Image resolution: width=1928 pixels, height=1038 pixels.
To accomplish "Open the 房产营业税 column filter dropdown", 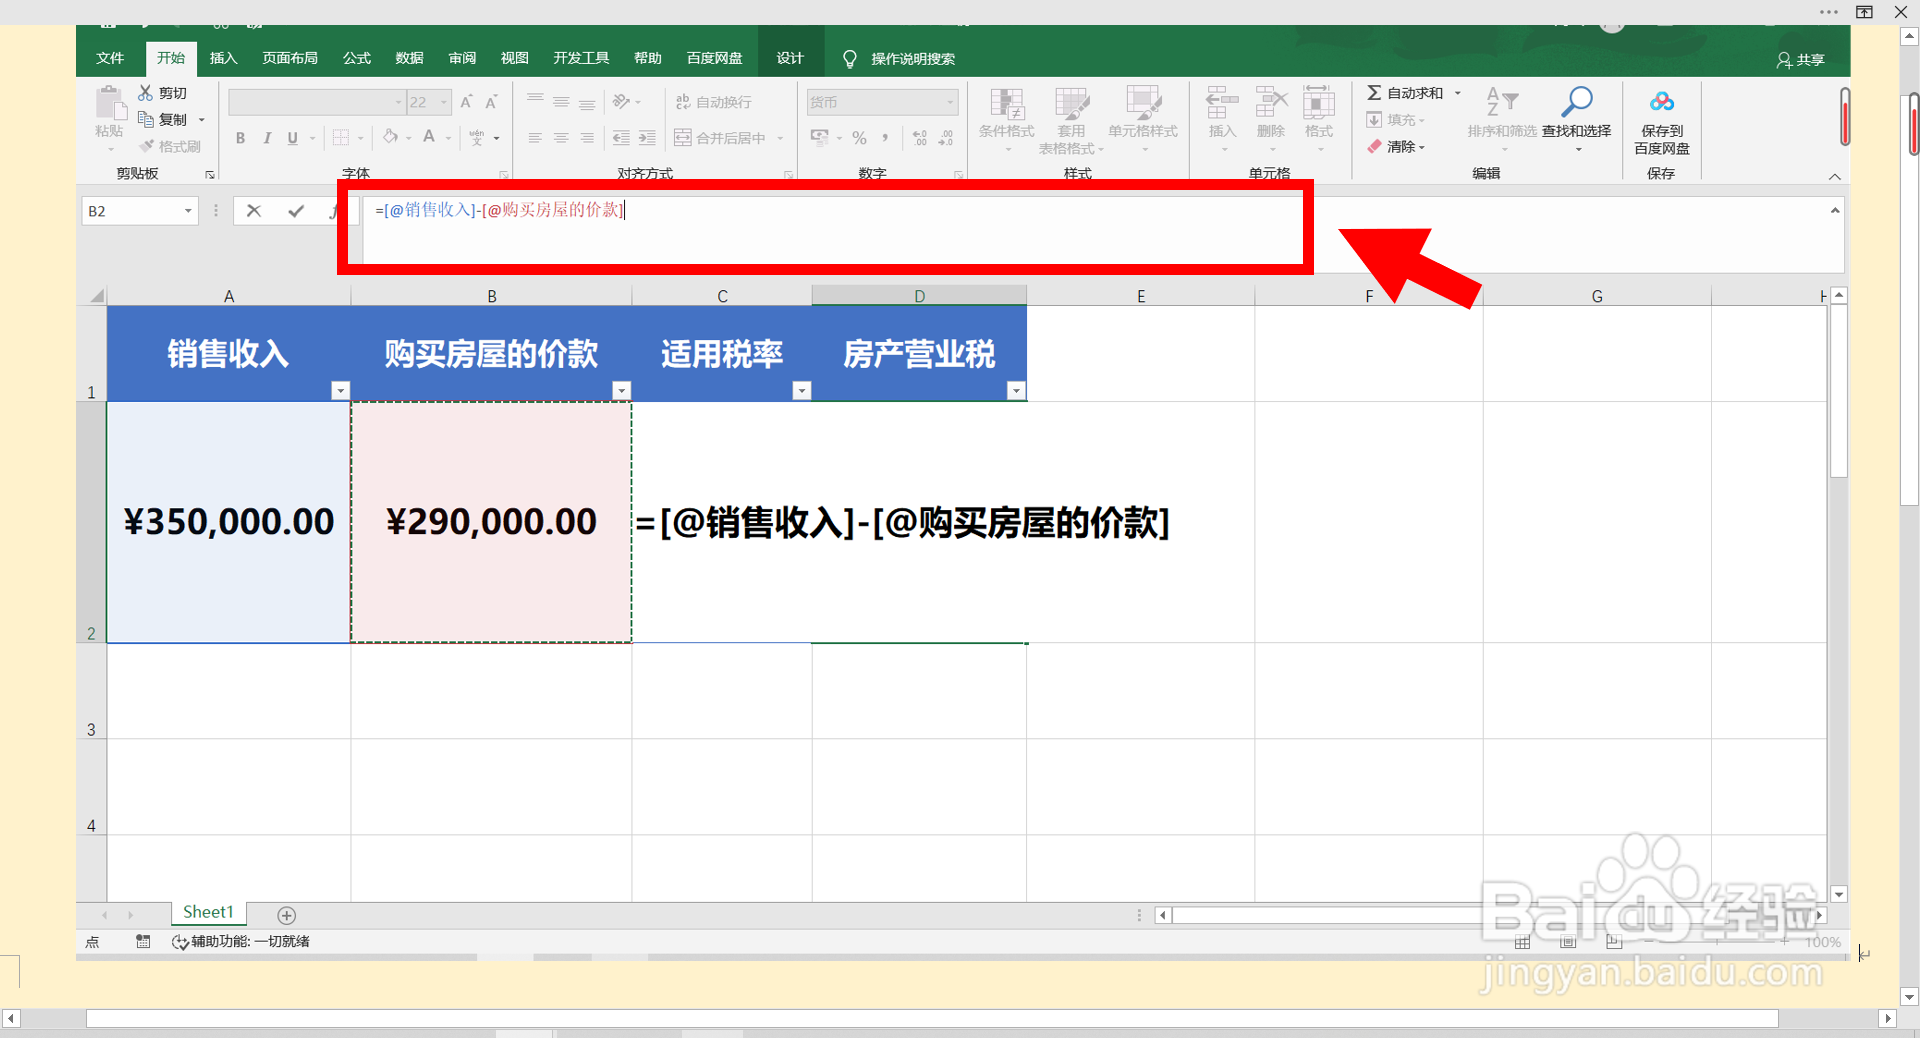I will [x=1017, y=390].
